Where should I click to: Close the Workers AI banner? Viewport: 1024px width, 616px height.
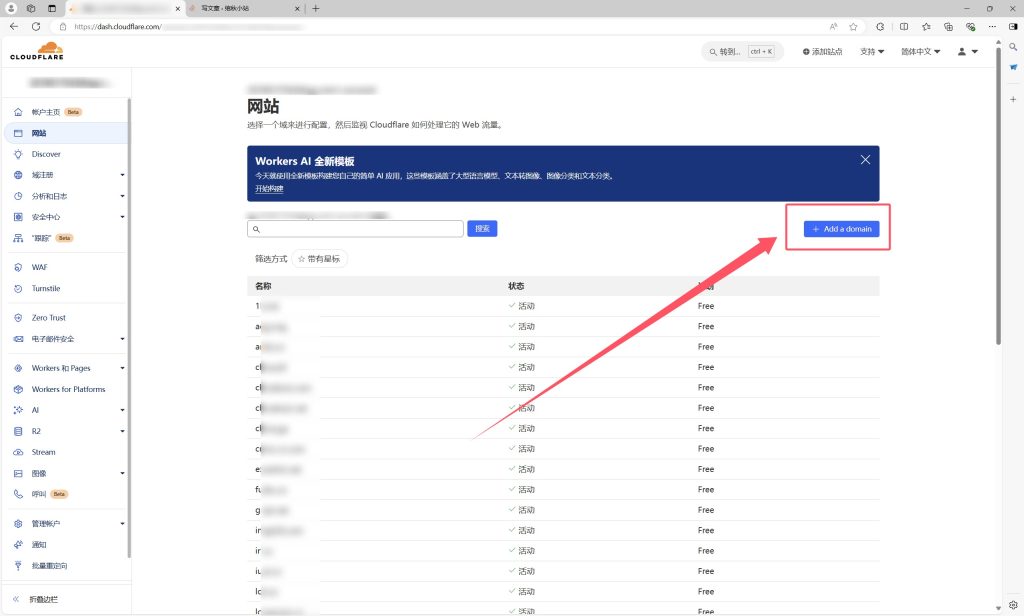(865, 160)
